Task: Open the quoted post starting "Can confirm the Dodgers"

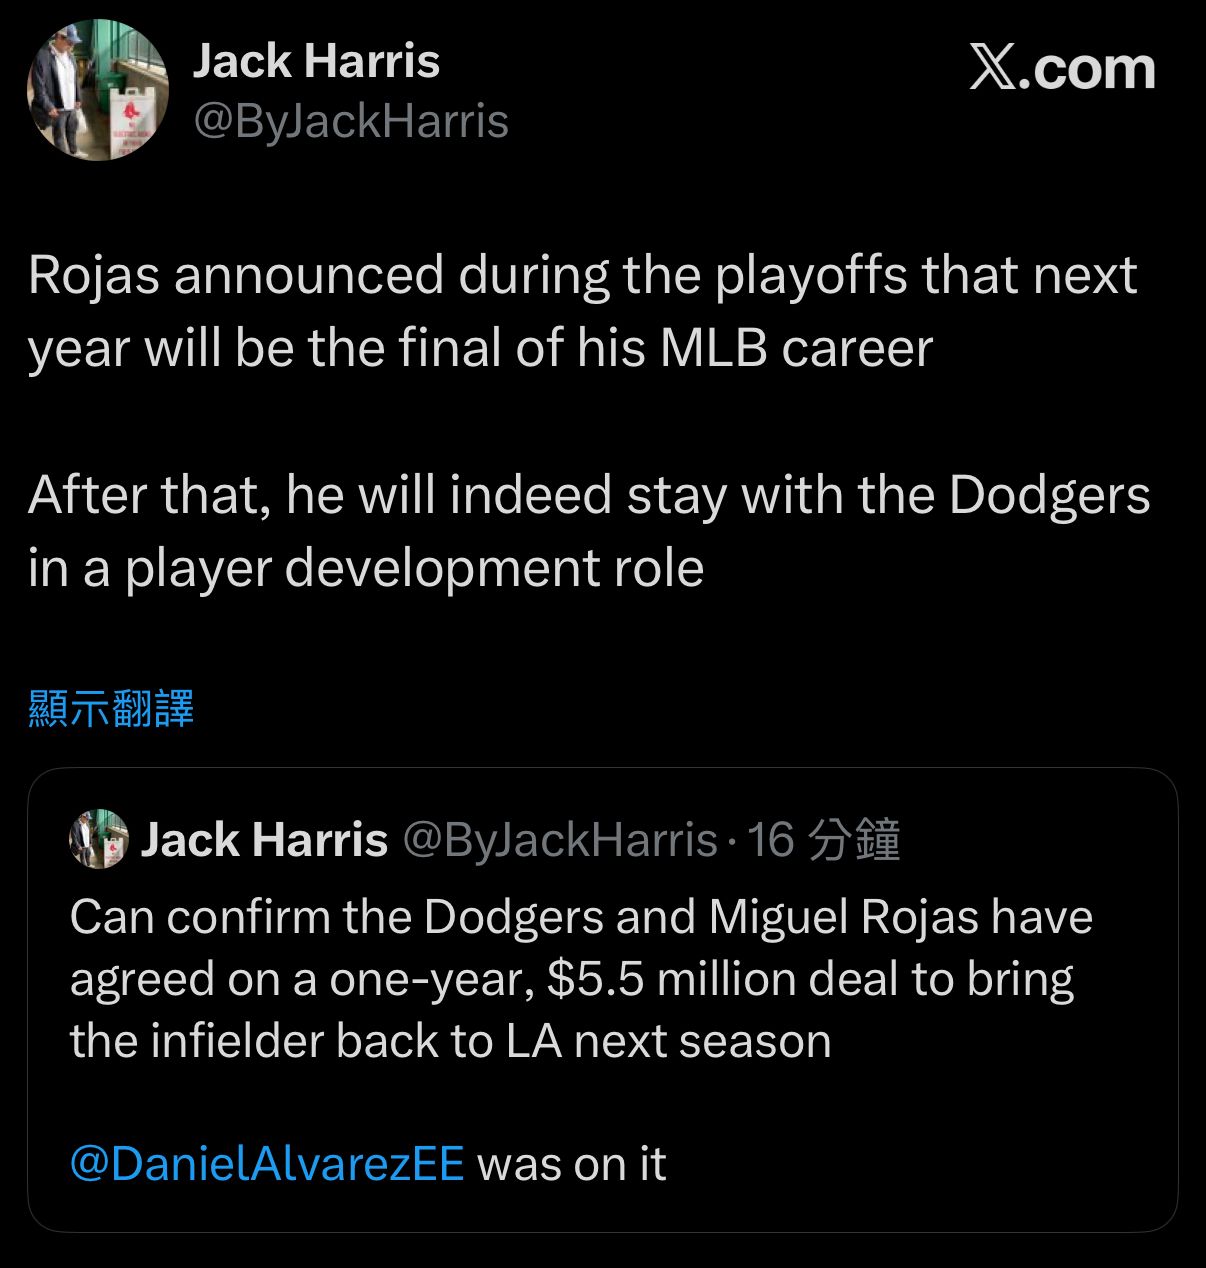Action: click(580, 978)
